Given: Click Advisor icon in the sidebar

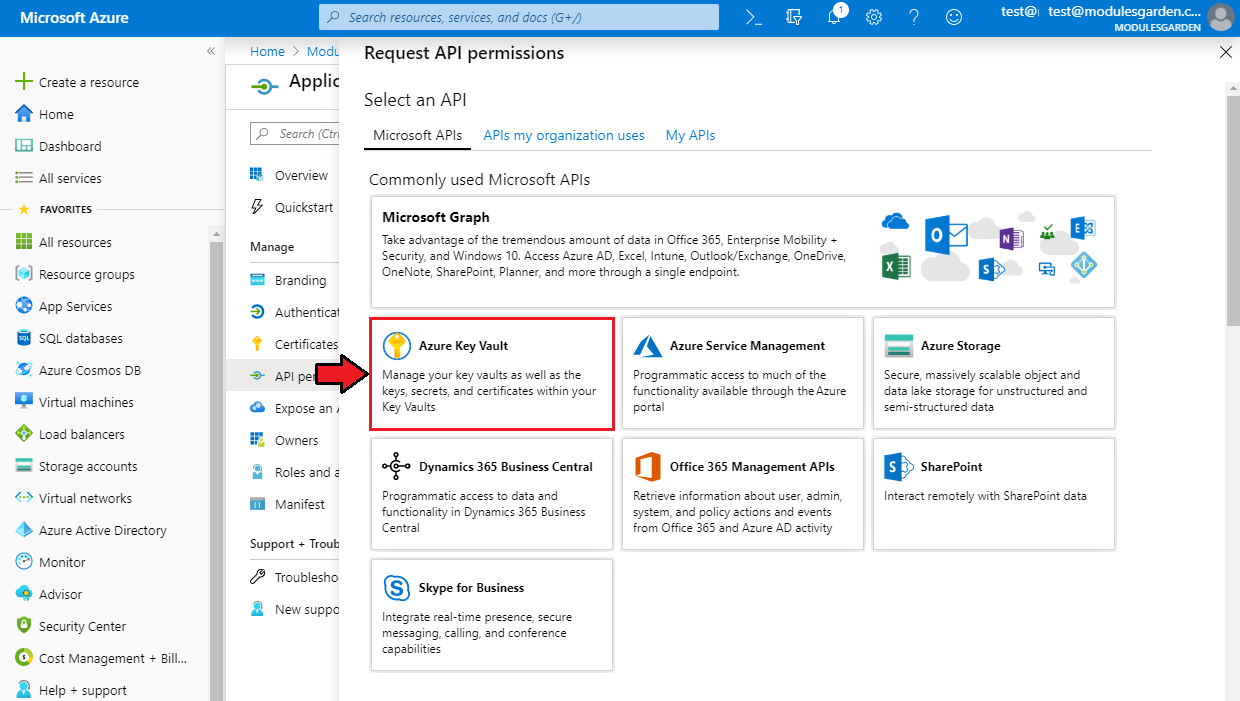Looking at the screenshot, I should [24, 594].
